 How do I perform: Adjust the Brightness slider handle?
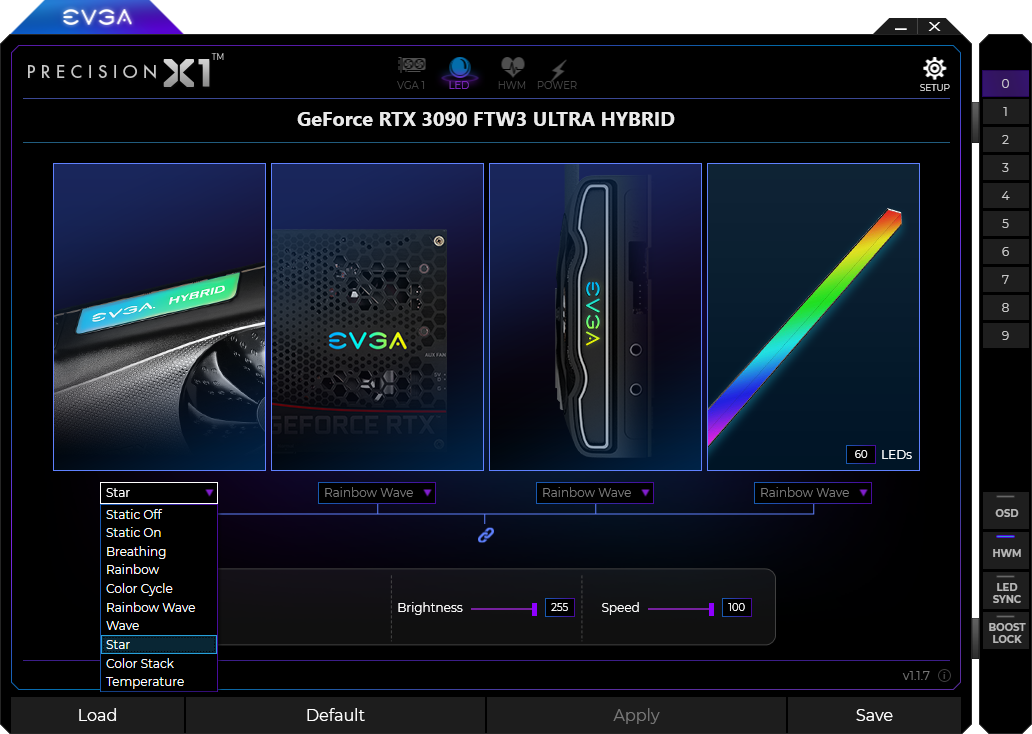pos(534,609)
